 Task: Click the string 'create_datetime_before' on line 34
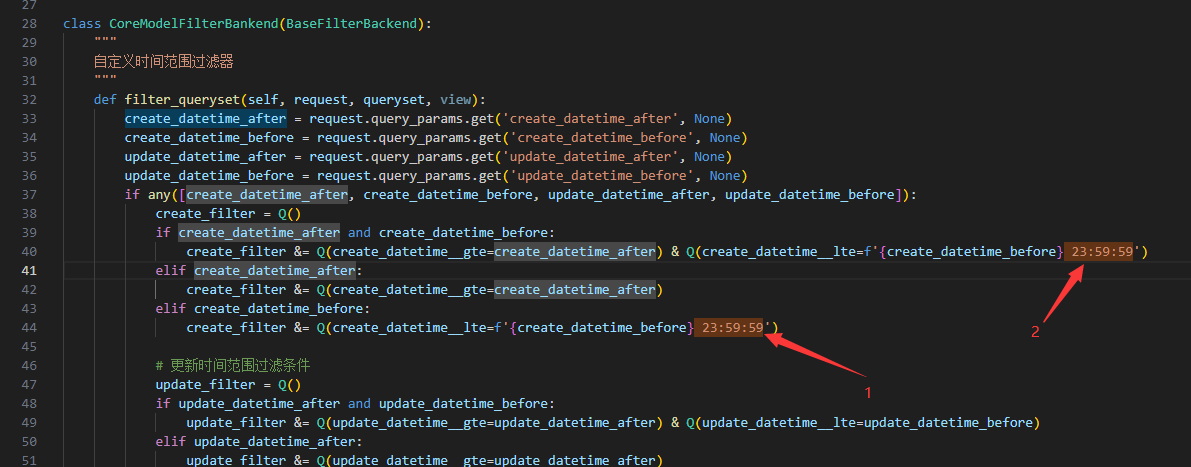tap(602, 137)
